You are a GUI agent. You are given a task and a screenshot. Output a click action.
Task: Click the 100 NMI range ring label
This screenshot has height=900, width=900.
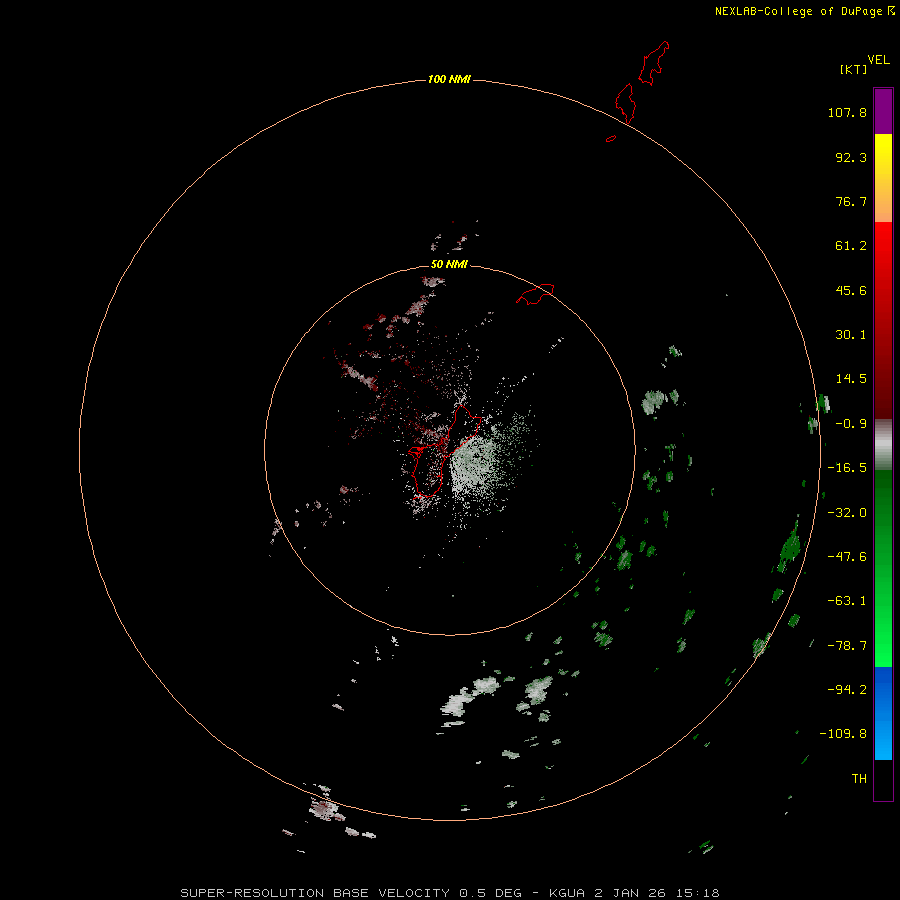pyautogui.click(x=449, y=79)
